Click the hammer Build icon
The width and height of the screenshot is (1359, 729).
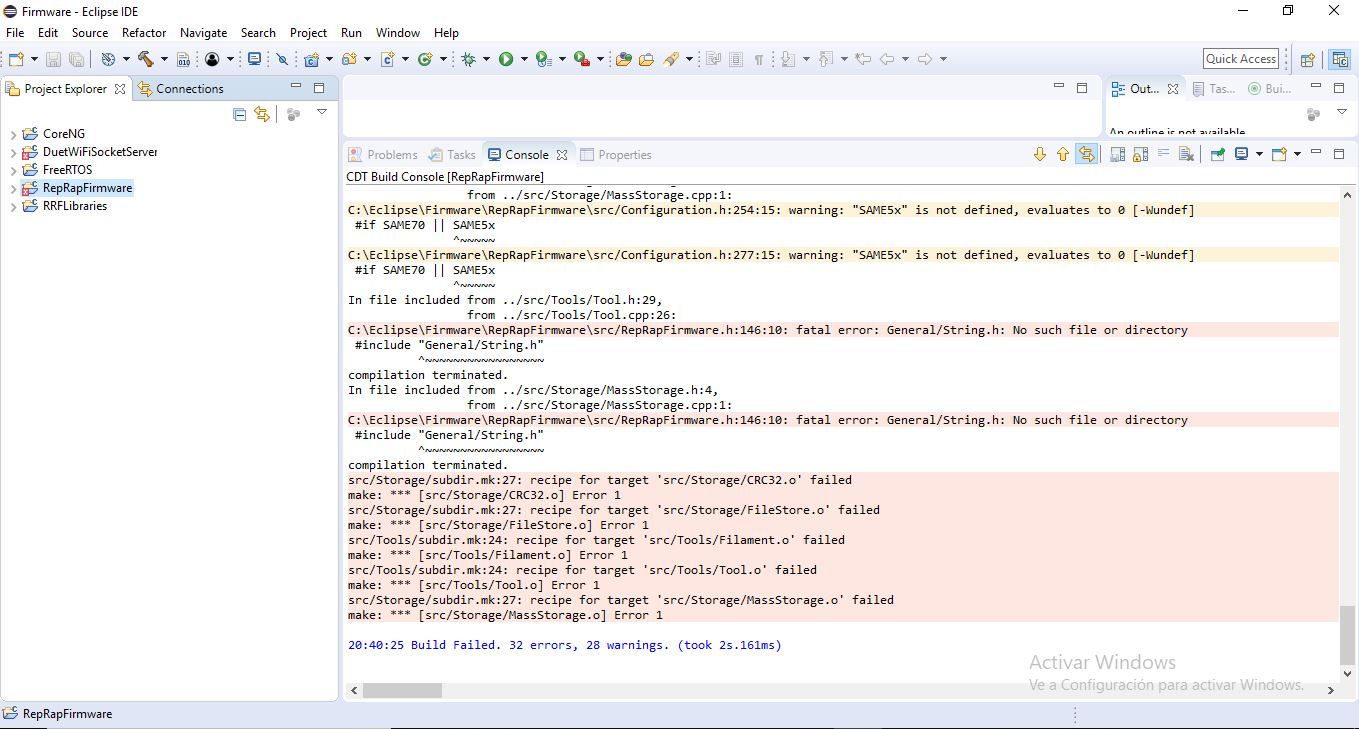(x=145, y=59)
